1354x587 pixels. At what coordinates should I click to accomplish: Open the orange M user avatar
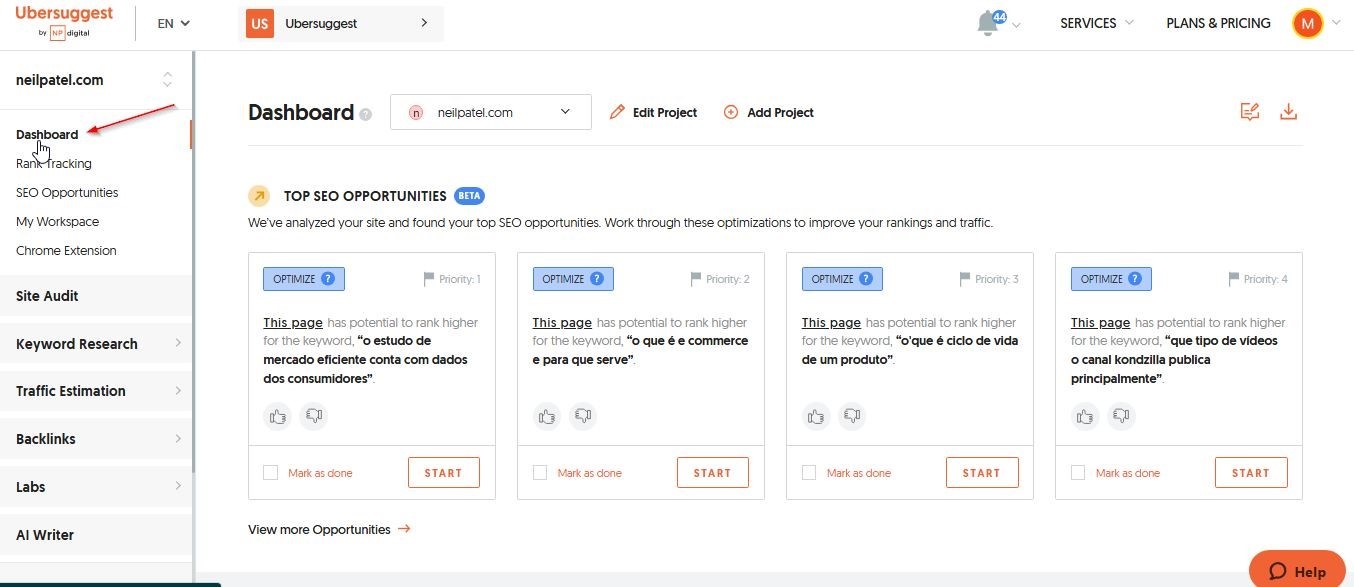click(1307, 23)
